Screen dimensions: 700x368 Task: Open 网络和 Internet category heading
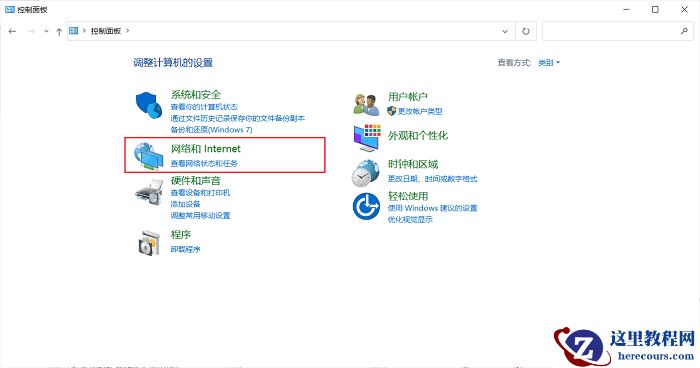point(205,149)
